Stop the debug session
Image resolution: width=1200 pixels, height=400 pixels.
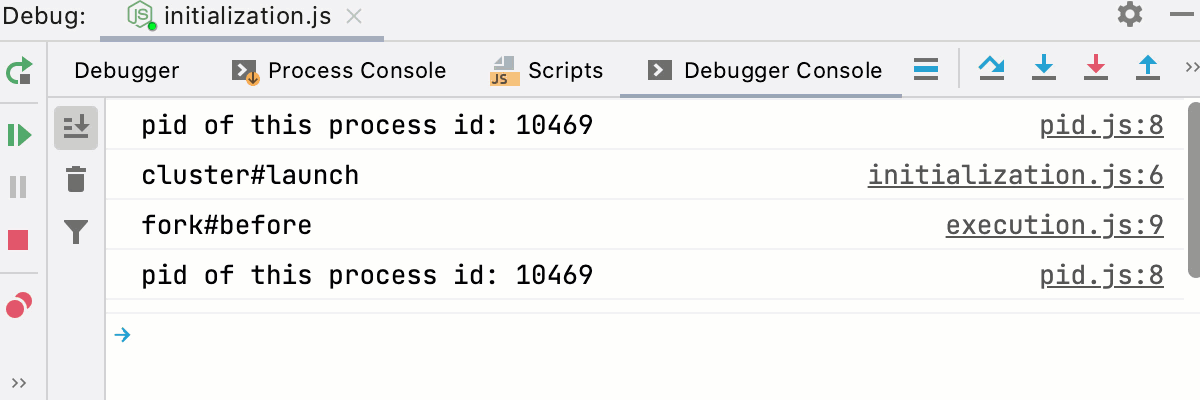(19, 240)
